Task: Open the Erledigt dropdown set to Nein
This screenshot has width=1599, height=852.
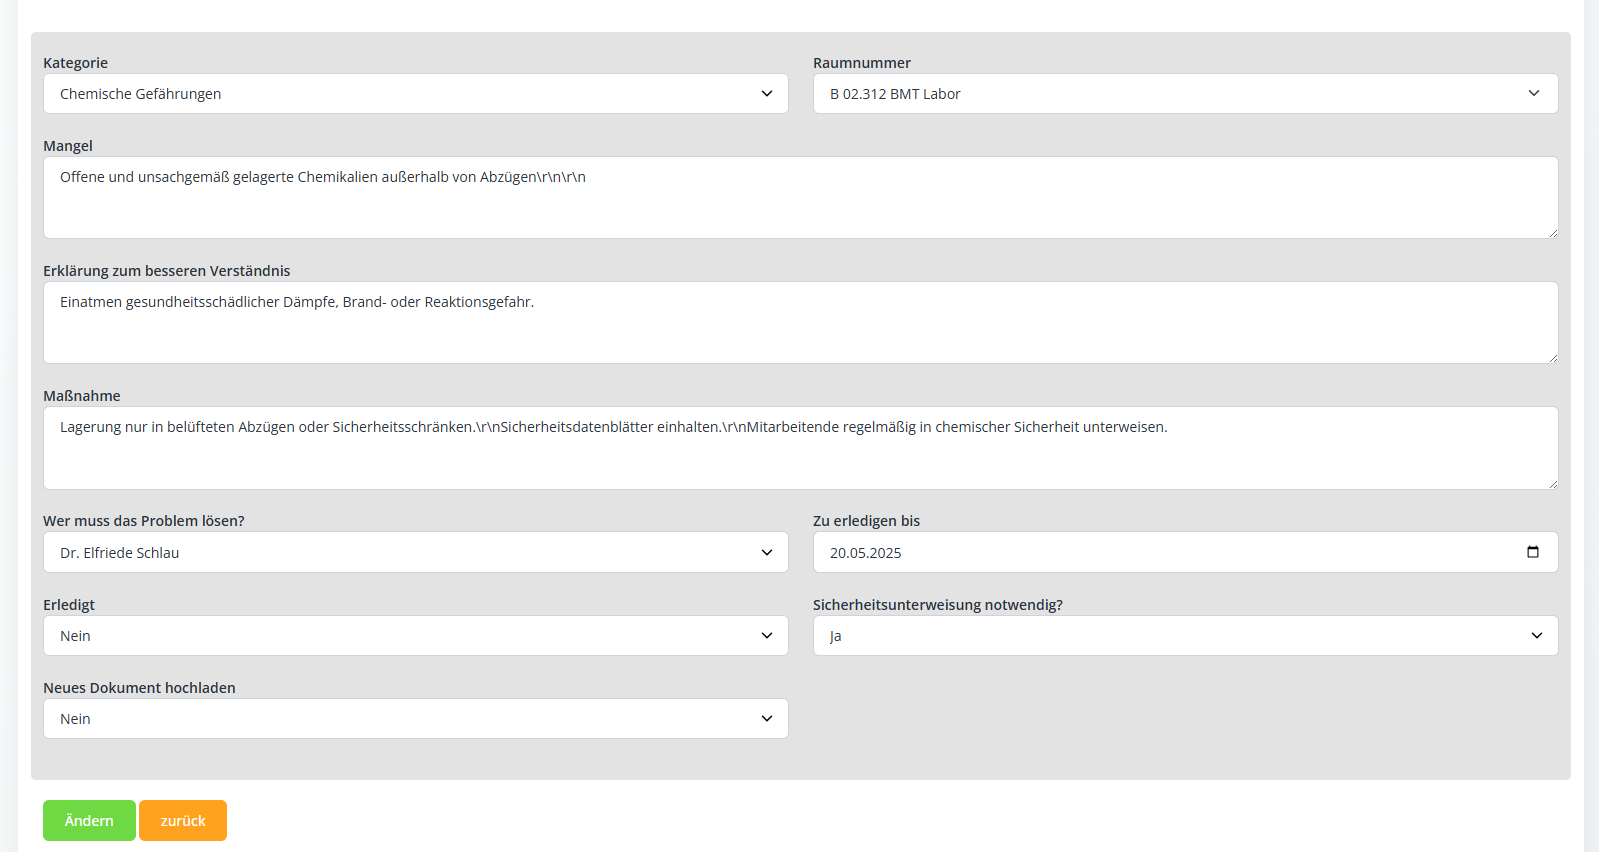Action: tap(400, 636)
